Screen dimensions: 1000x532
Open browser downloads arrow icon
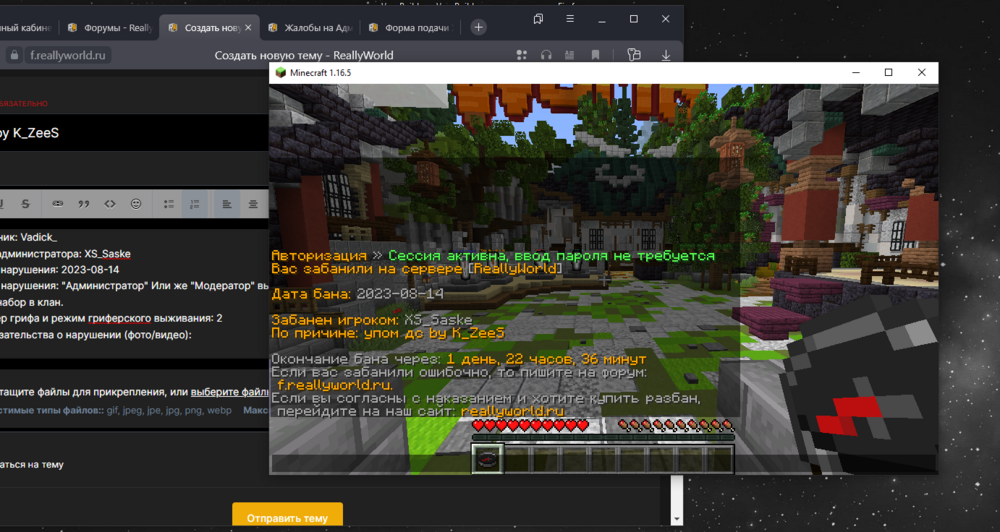click(x=666, y=55)
